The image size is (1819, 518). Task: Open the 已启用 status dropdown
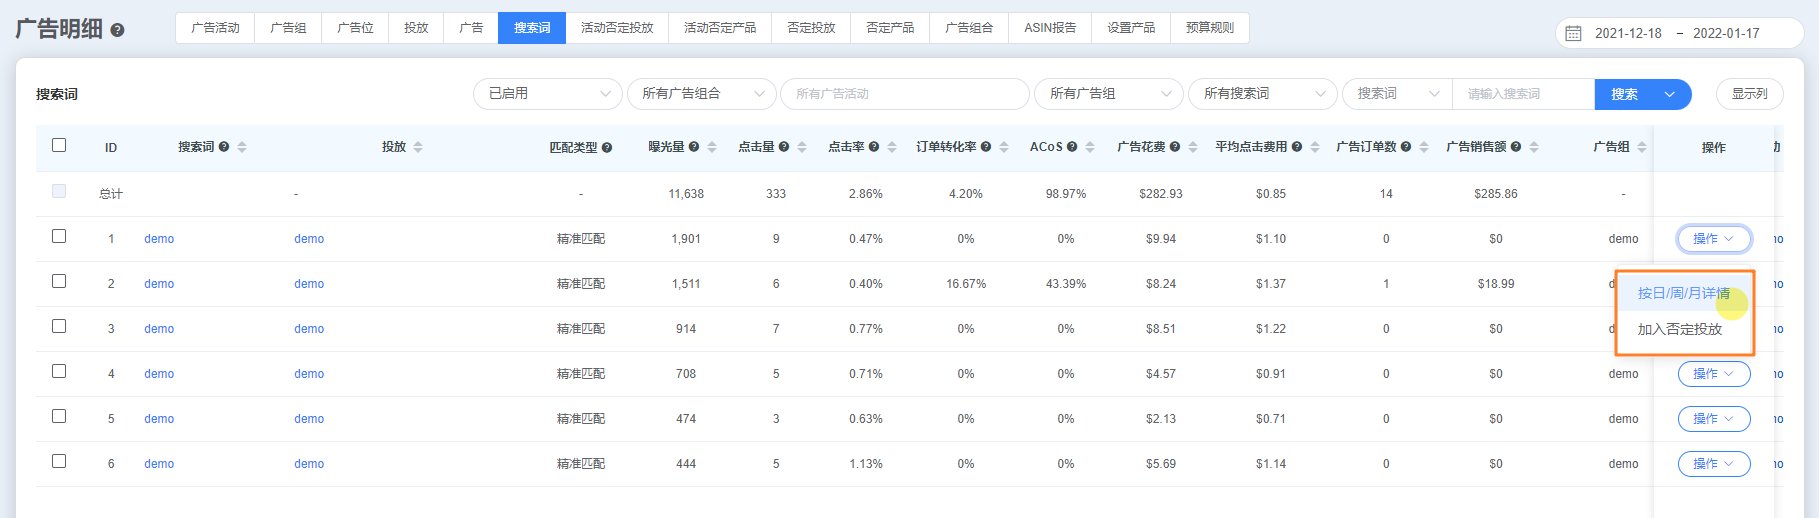click(x=547, y=94)
